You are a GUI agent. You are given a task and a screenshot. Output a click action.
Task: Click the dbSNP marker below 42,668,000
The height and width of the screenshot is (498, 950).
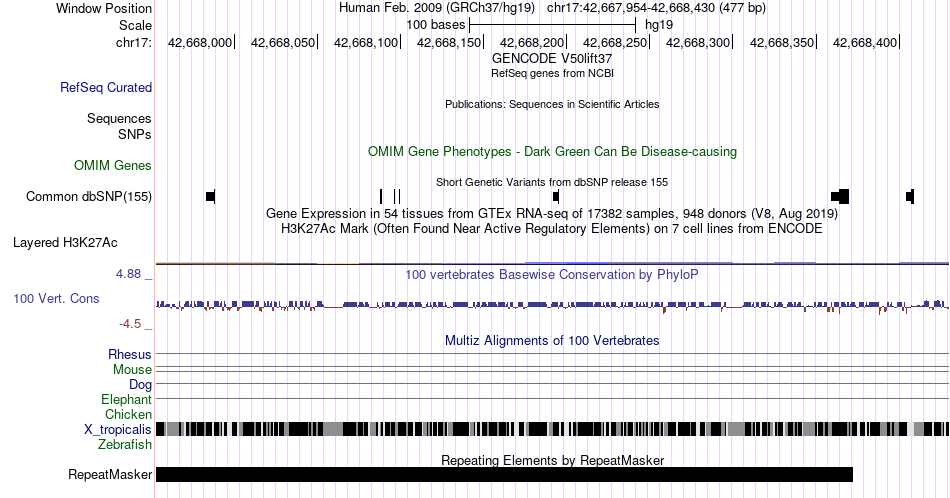coord(210,196)
